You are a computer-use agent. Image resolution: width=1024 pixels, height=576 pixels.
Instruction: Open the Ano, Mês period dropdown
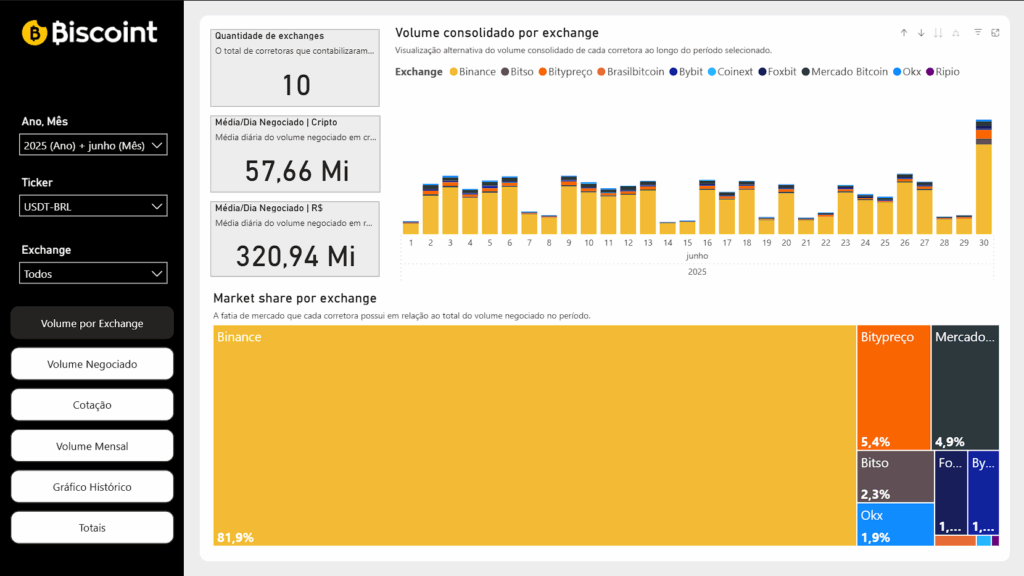(x=93, y=145)
